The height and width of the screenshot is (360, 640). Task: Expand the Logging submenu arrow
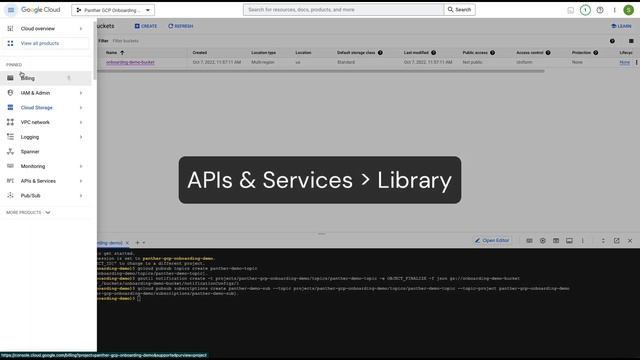click(81, 137)
